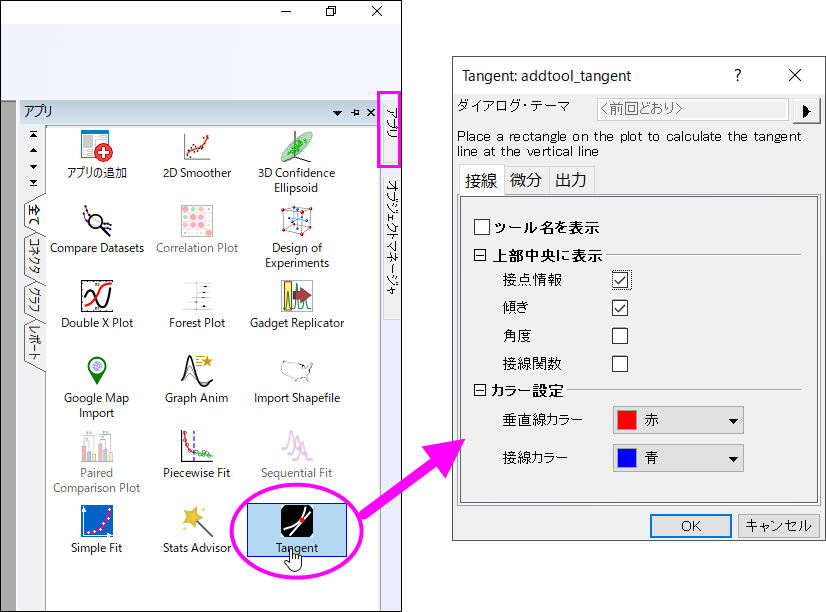Launch Design of Experiments app
The height and width of the screenshot is (612, 826).
click(297, 237)
